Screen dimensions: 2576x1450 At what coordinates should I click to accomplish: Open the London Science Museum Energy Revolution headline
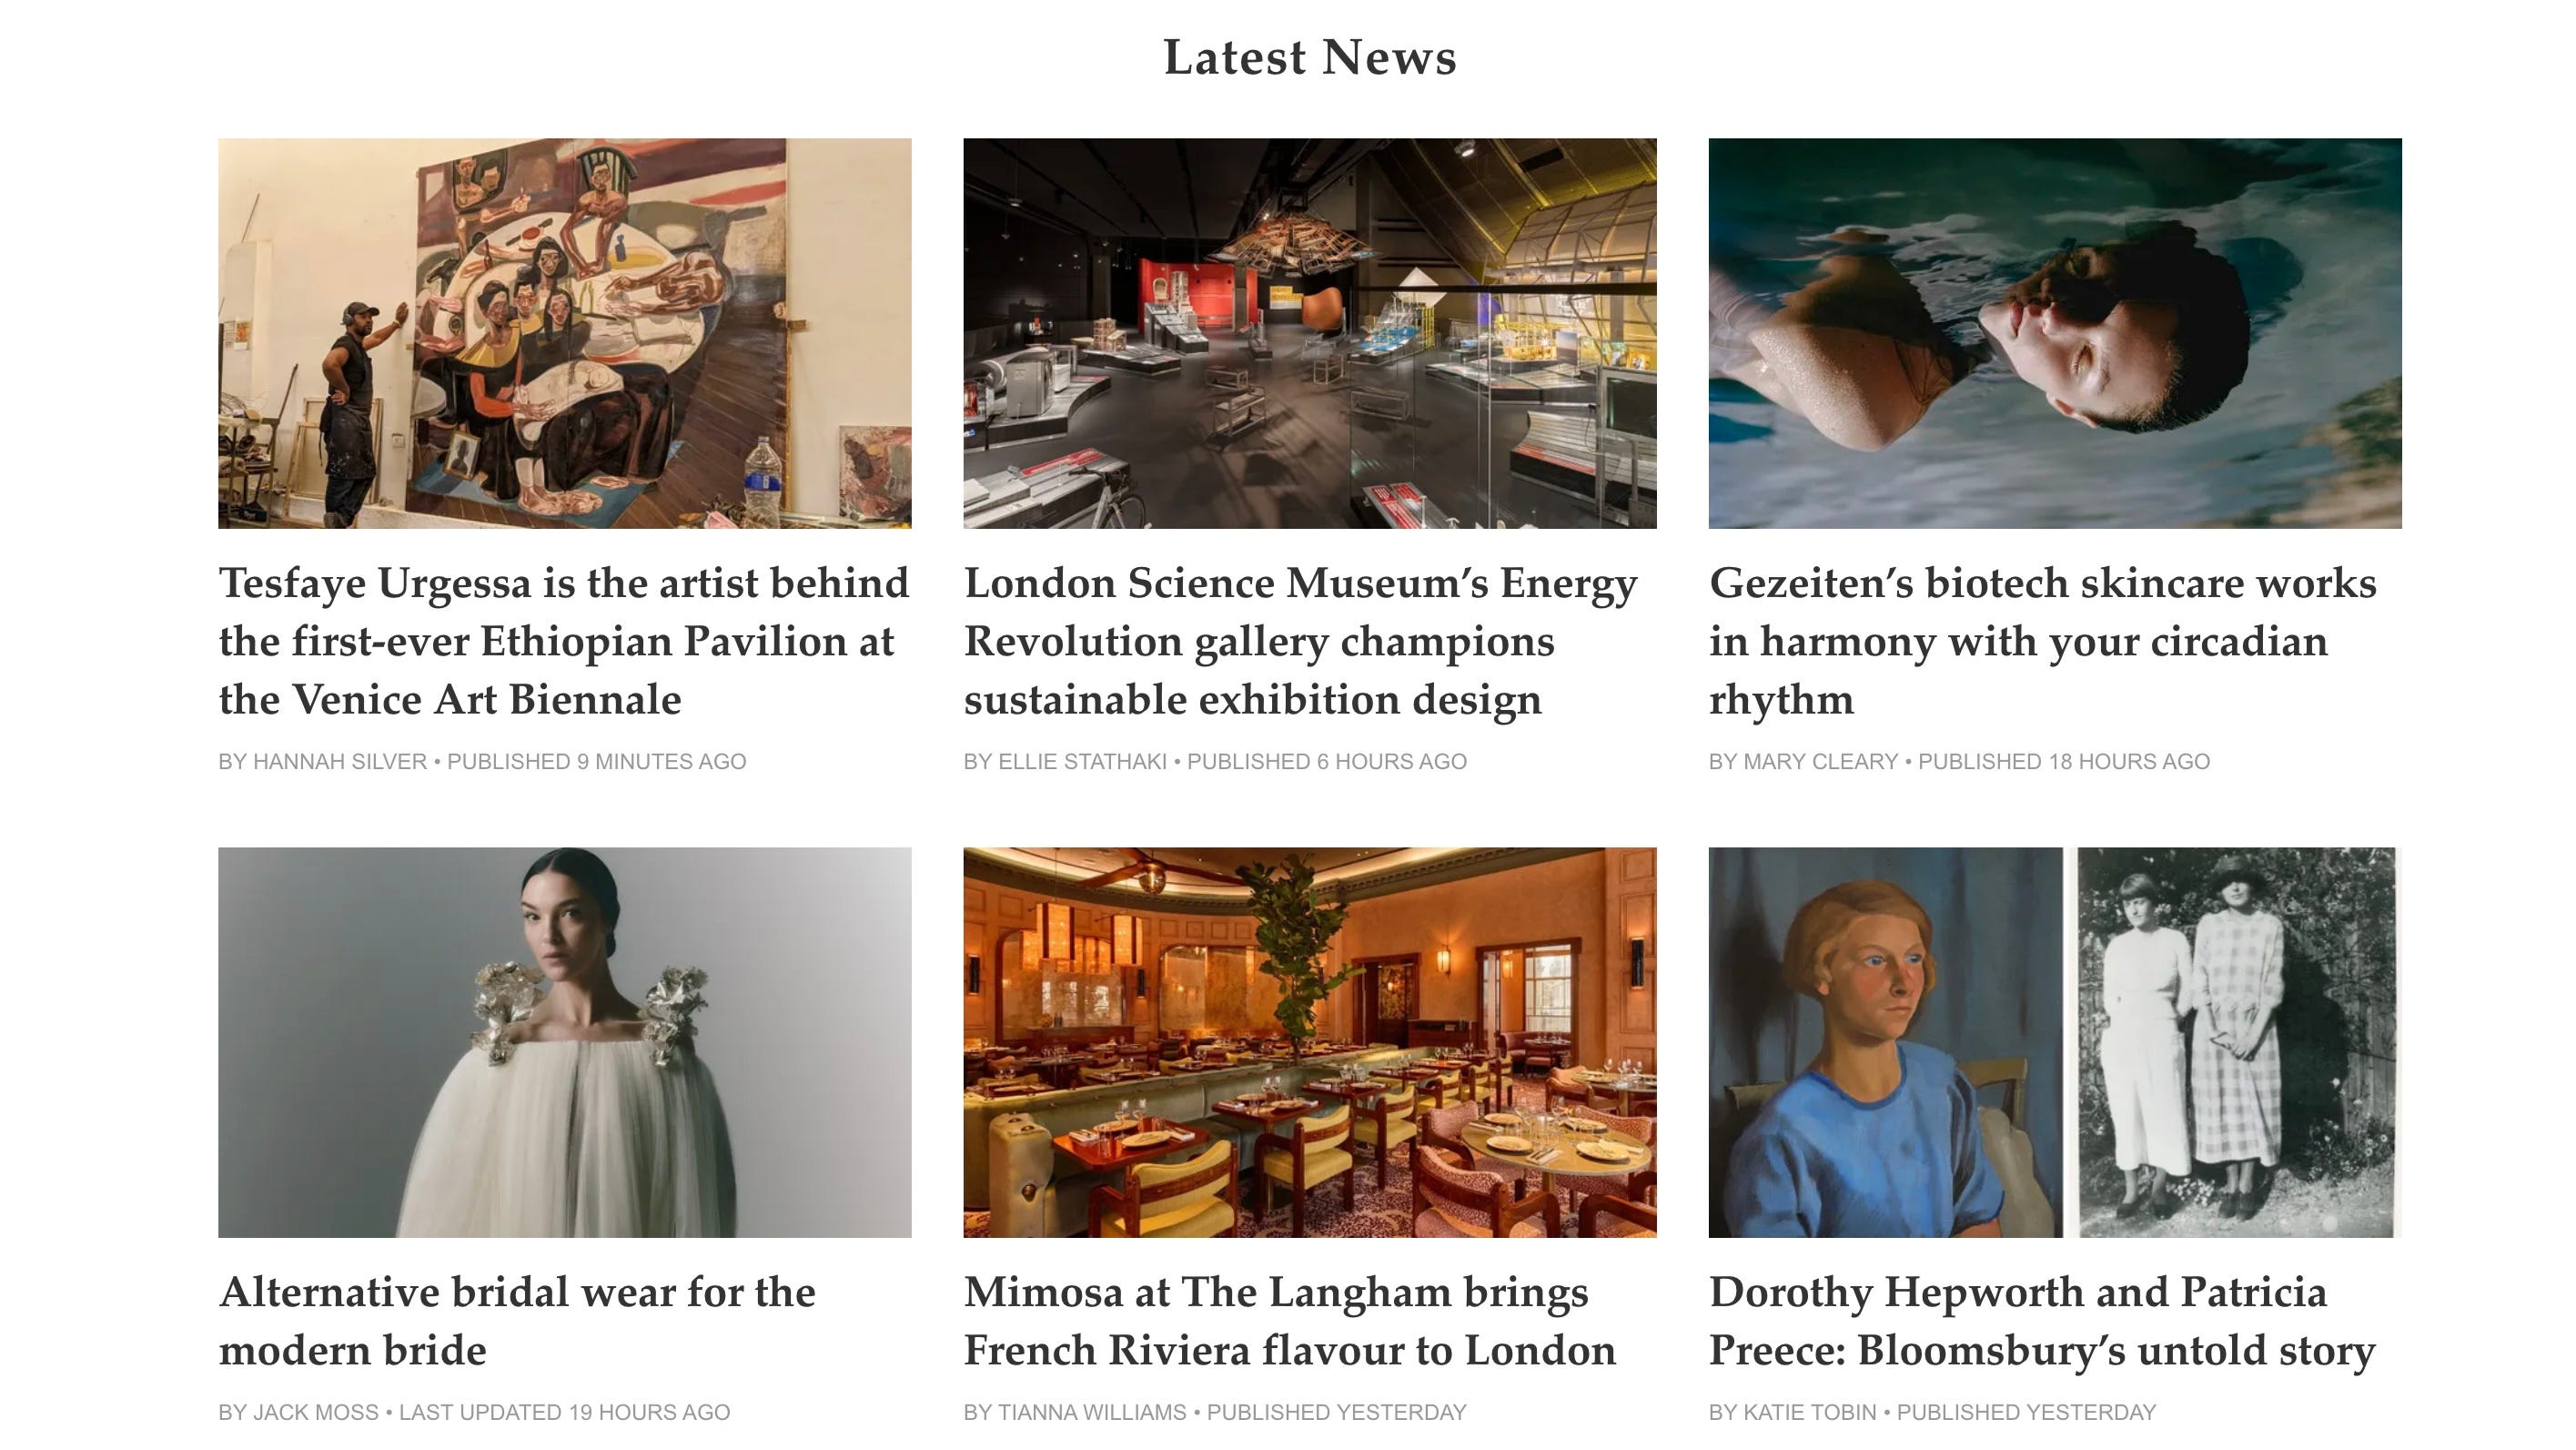(1301, 641)
